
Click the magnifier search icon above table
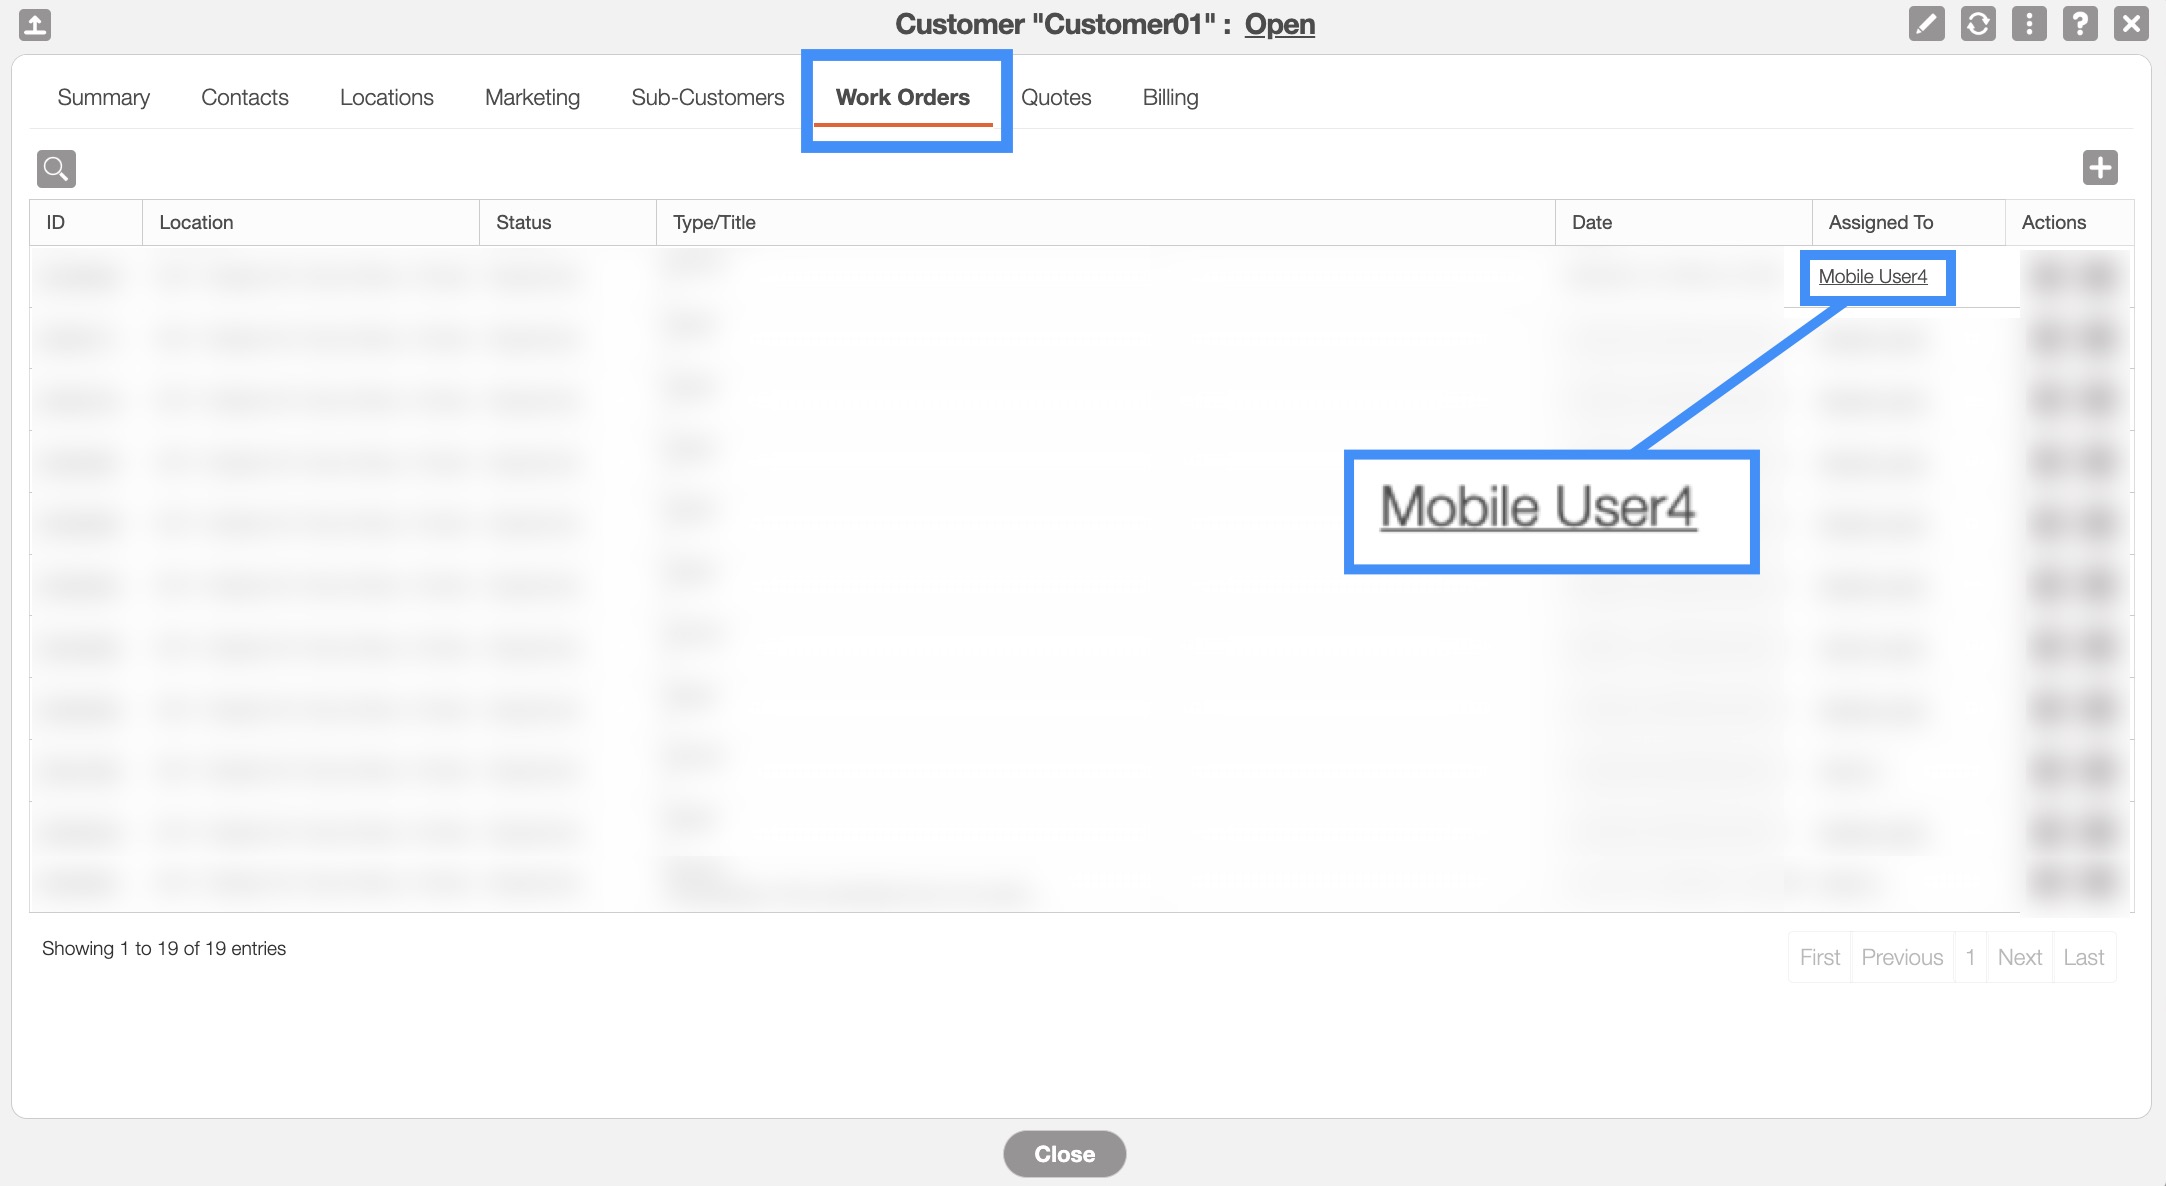[x=56, y=168]
